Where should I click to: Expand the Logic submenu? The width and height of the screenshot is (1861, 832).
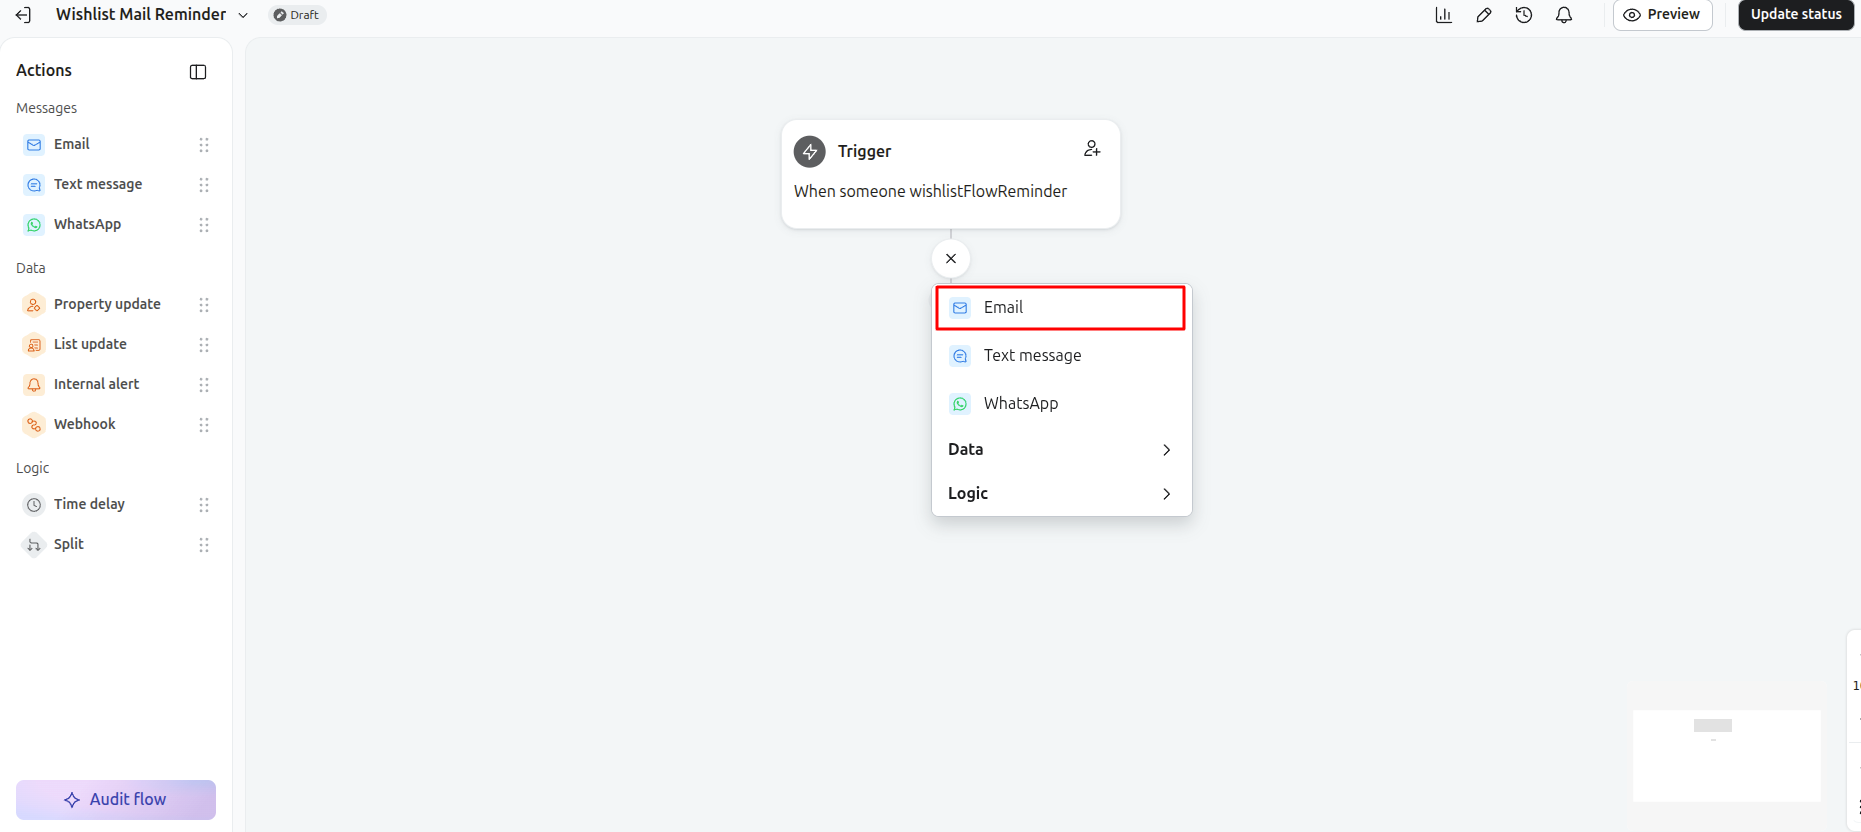click(x=1061, y=493)
